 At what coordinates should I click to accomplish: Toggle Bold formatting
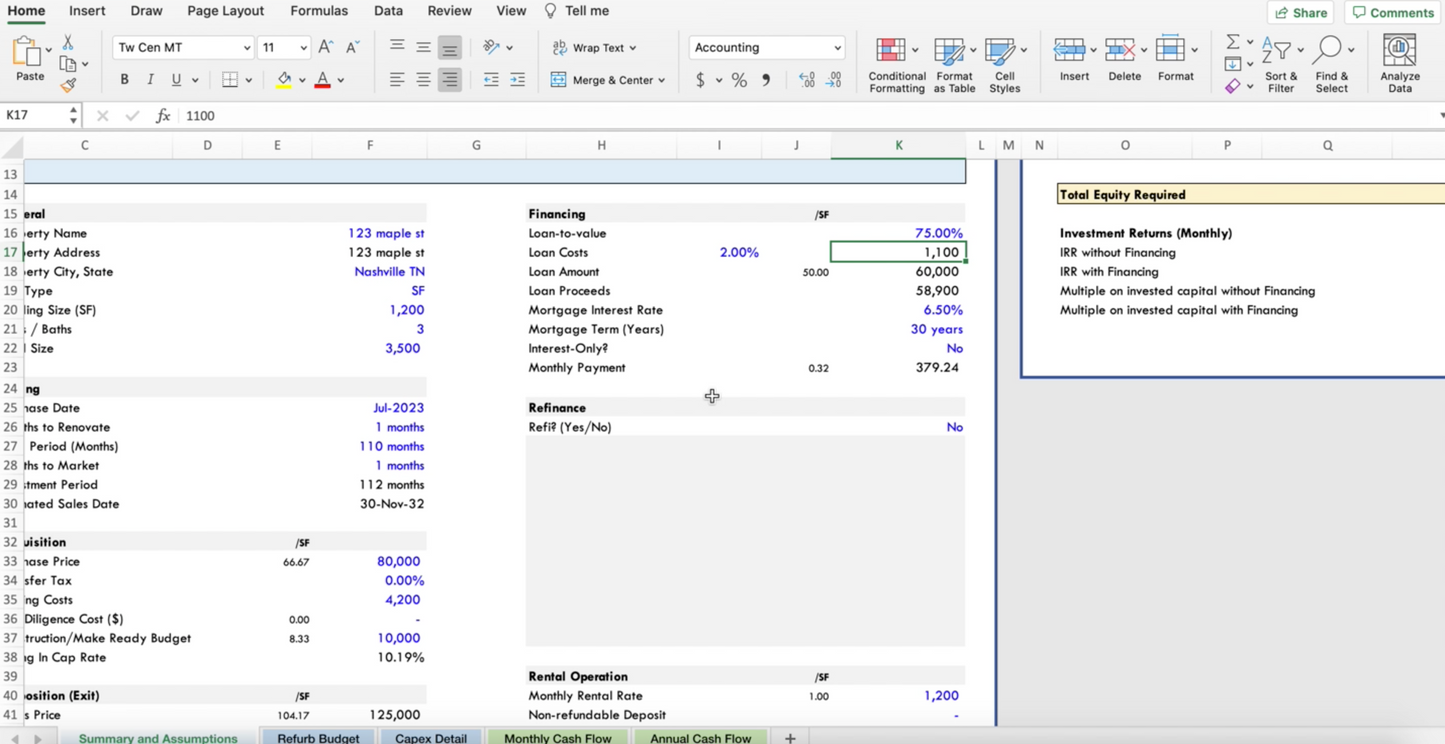124,80
